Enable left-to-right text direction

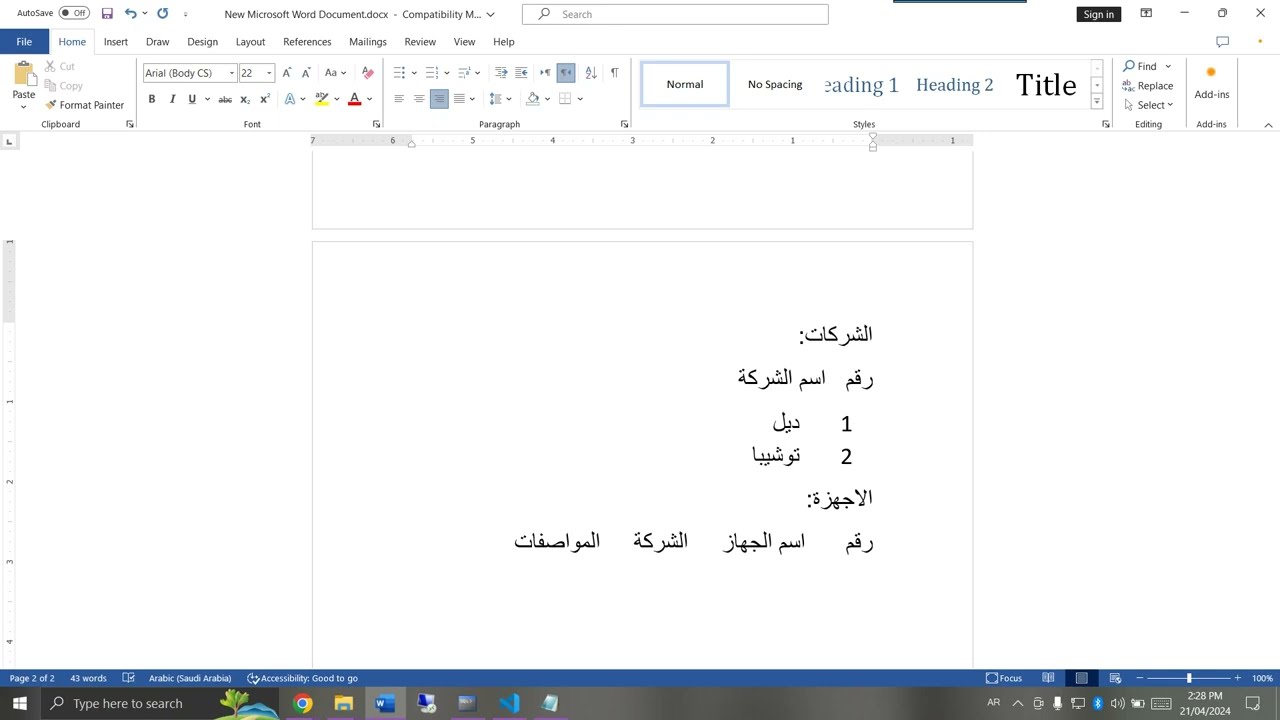545,73
